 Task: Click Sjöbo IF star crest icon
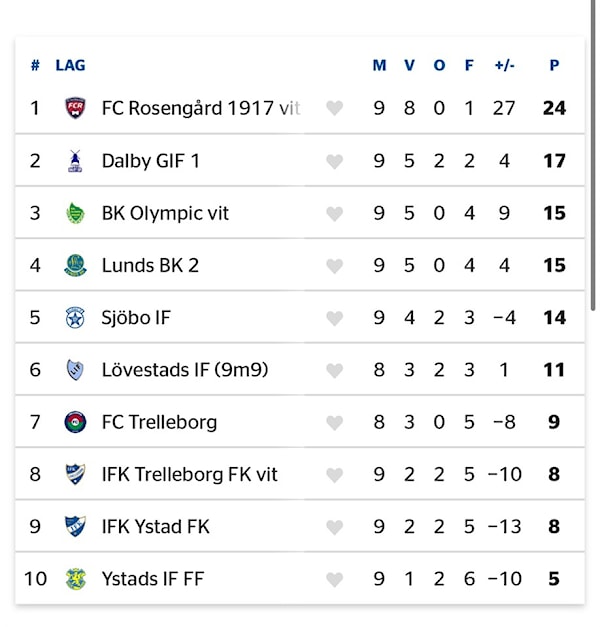click(x=75, y=318)
